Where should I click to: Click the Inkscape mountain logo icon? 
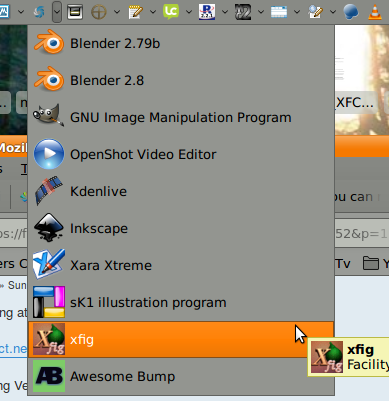pyautogui.click(x=49, y=228)
